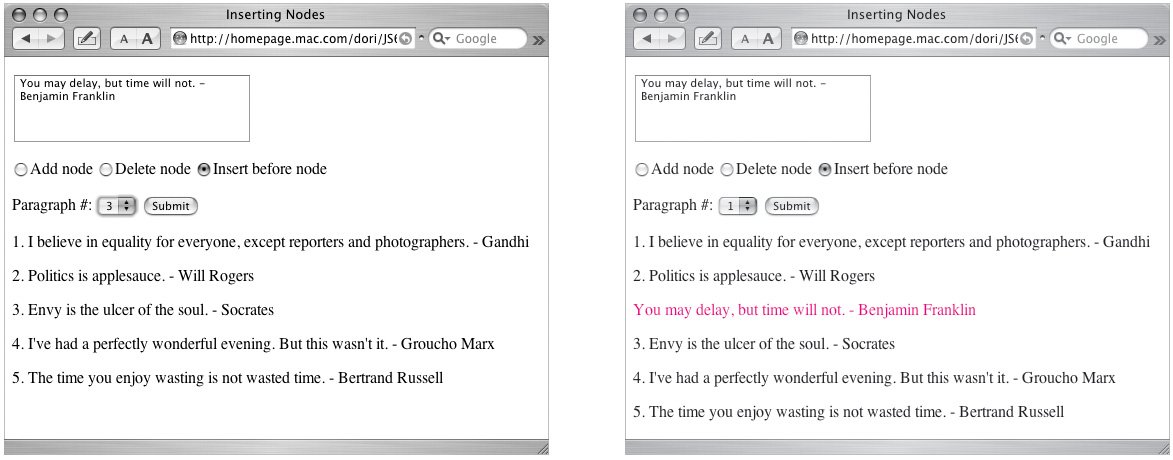Click the pink Benjamin Franklin quote paragraph
The image size is (1173, 460).
(804, 310)
